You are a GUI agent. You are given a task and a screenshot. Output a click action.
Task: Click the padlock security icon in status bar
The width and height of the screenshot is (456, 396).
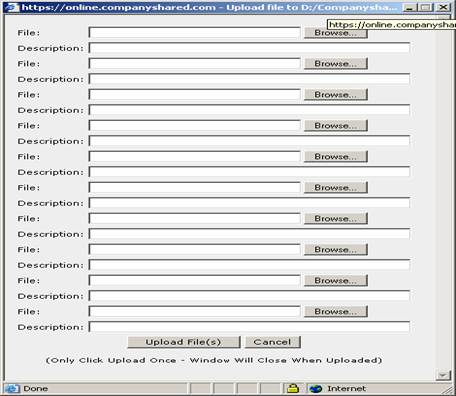click(293, 388)
